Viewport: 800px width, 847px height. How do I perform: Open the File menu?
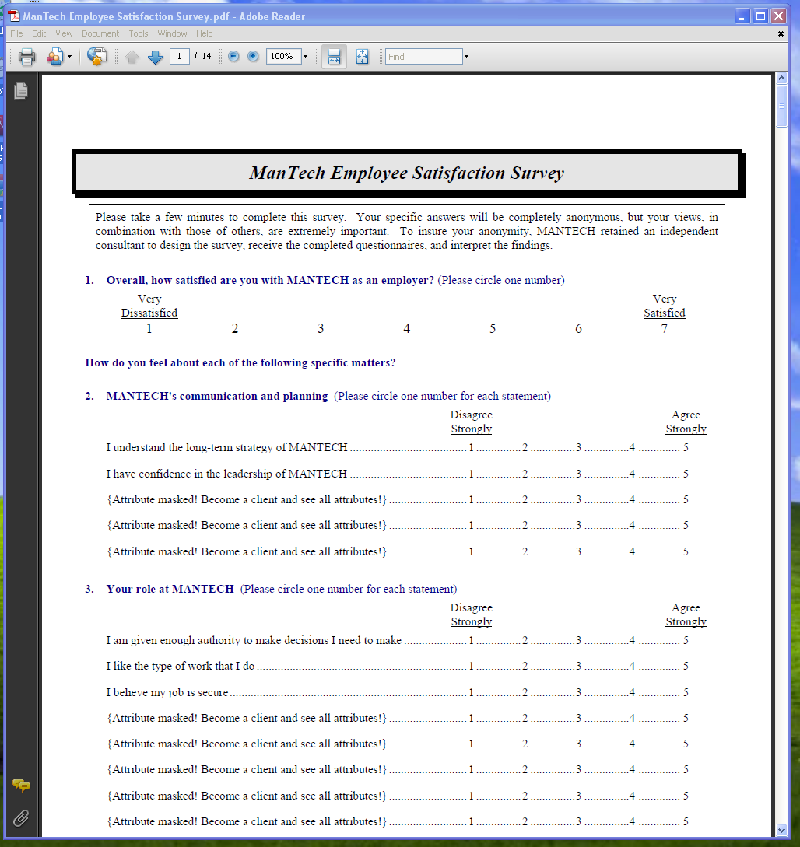pos(17,33)
